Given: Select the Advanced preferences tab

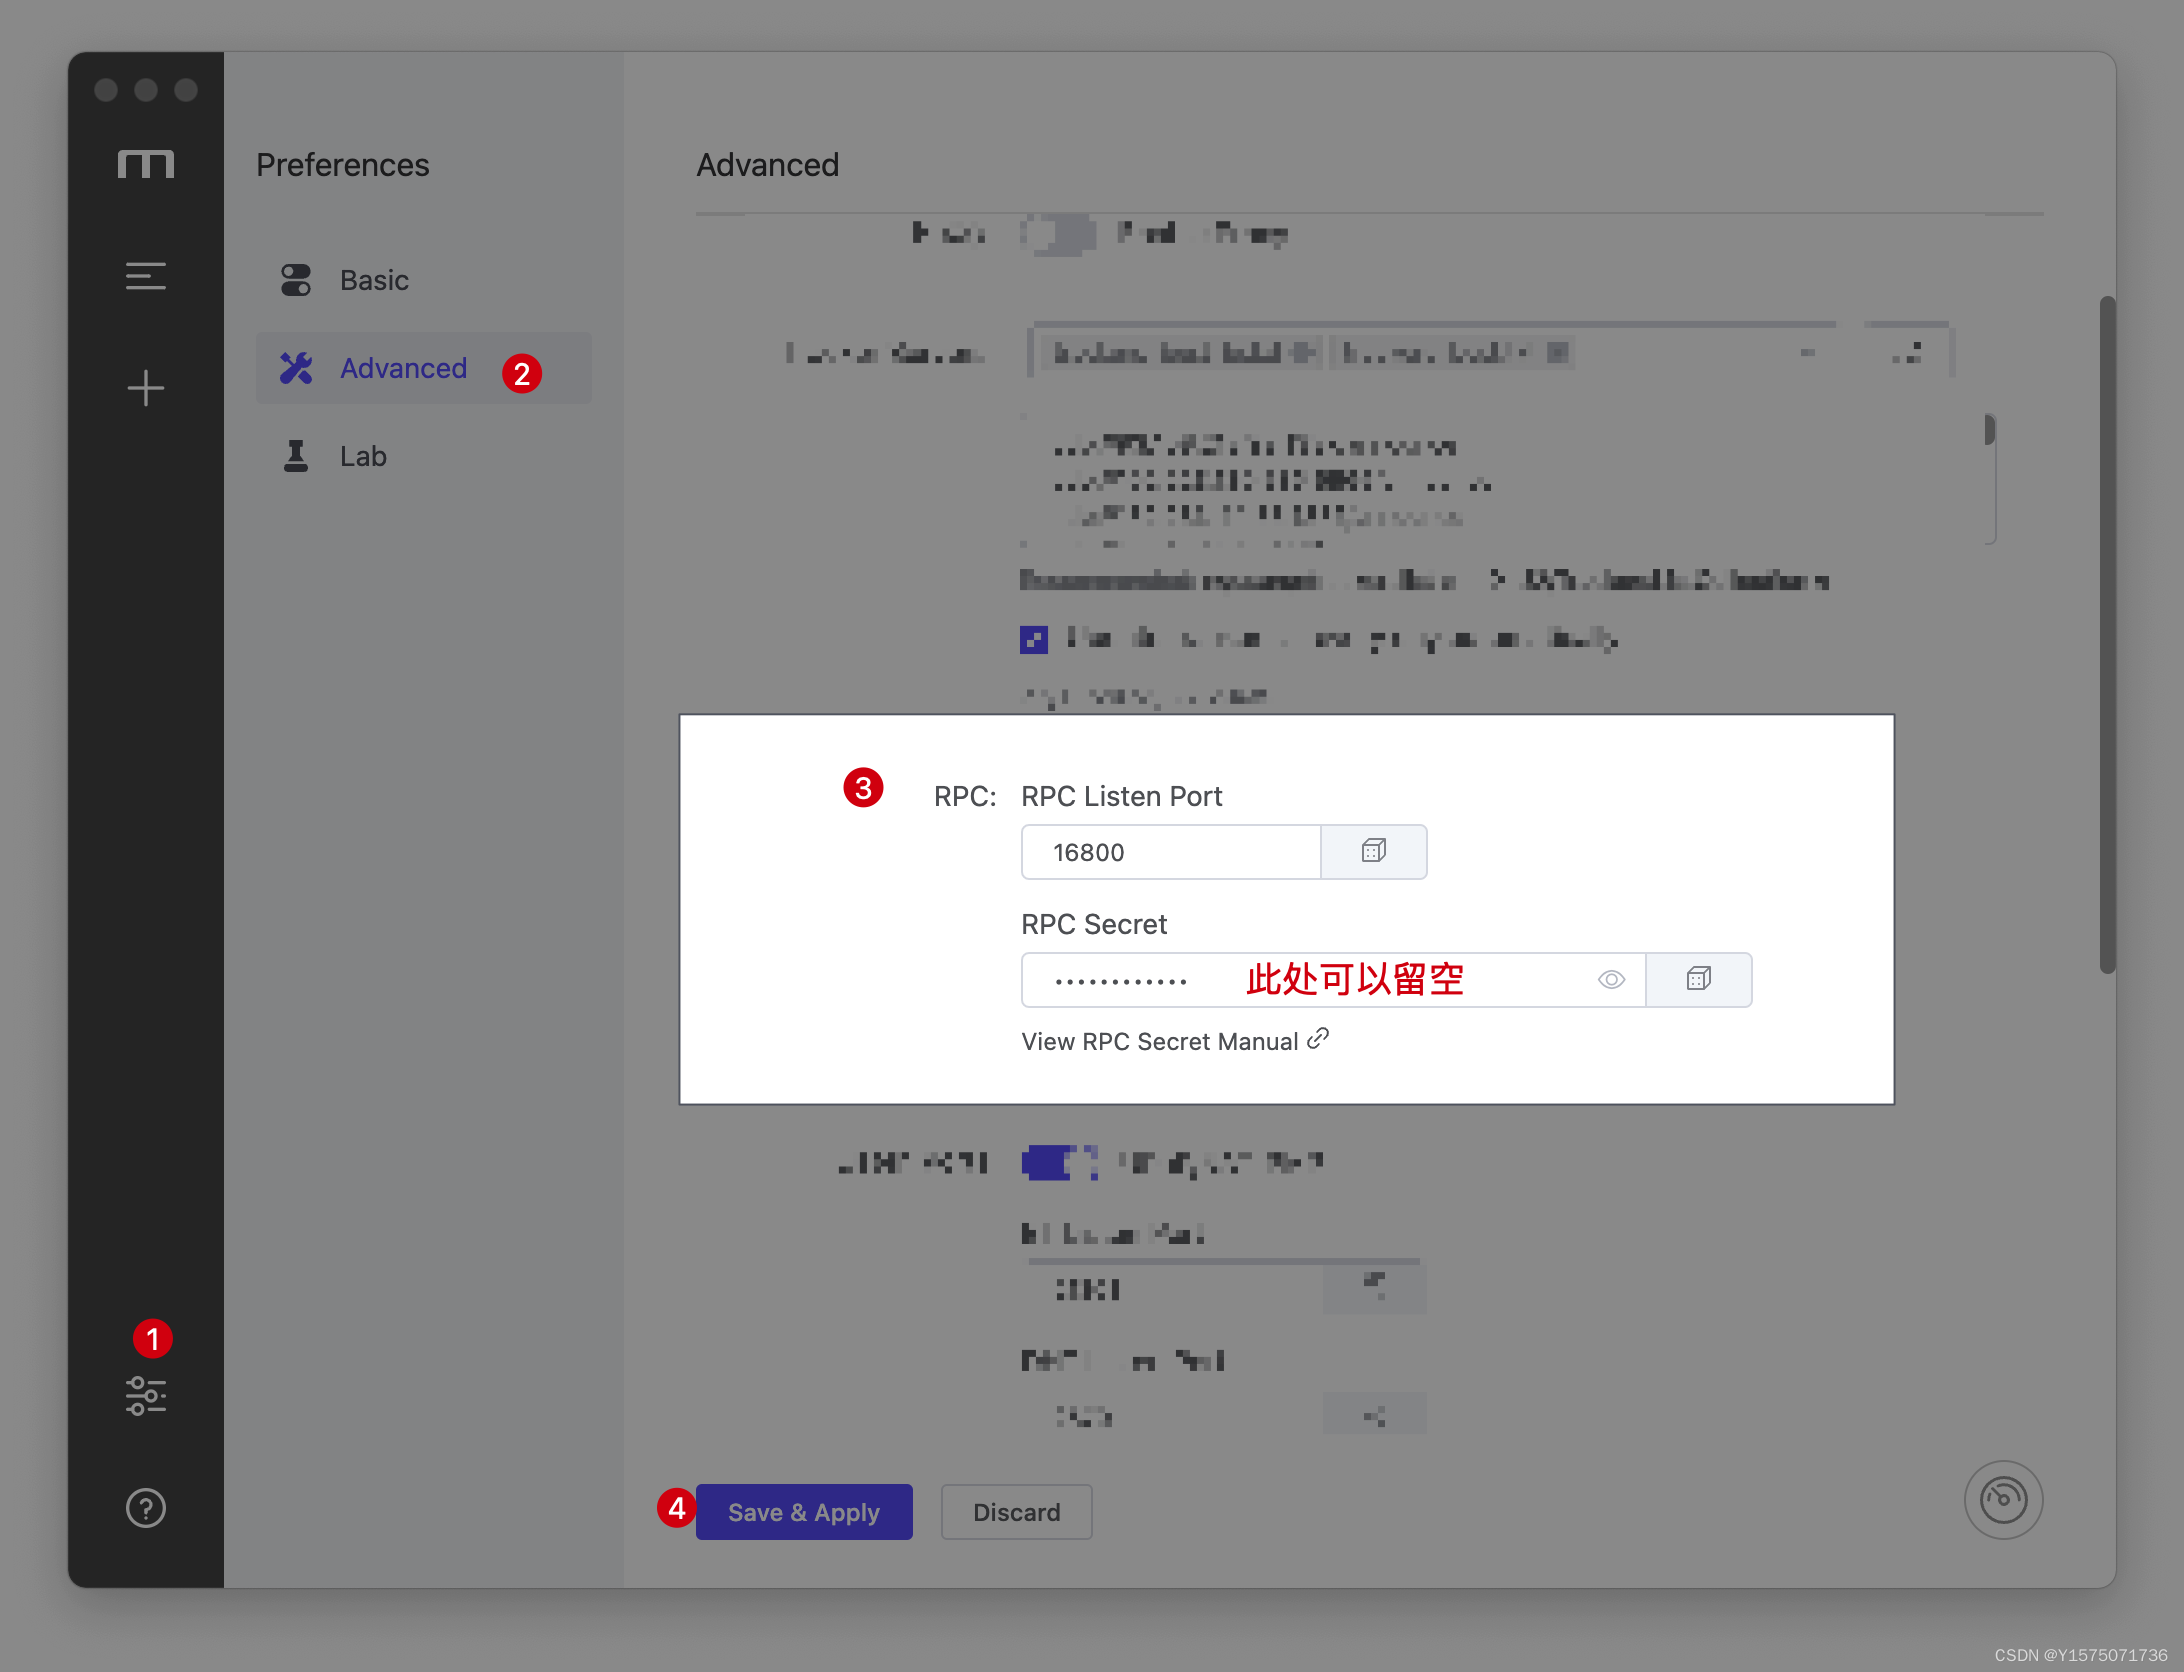Looking at the screenshot, I should (x=403, y=368).
